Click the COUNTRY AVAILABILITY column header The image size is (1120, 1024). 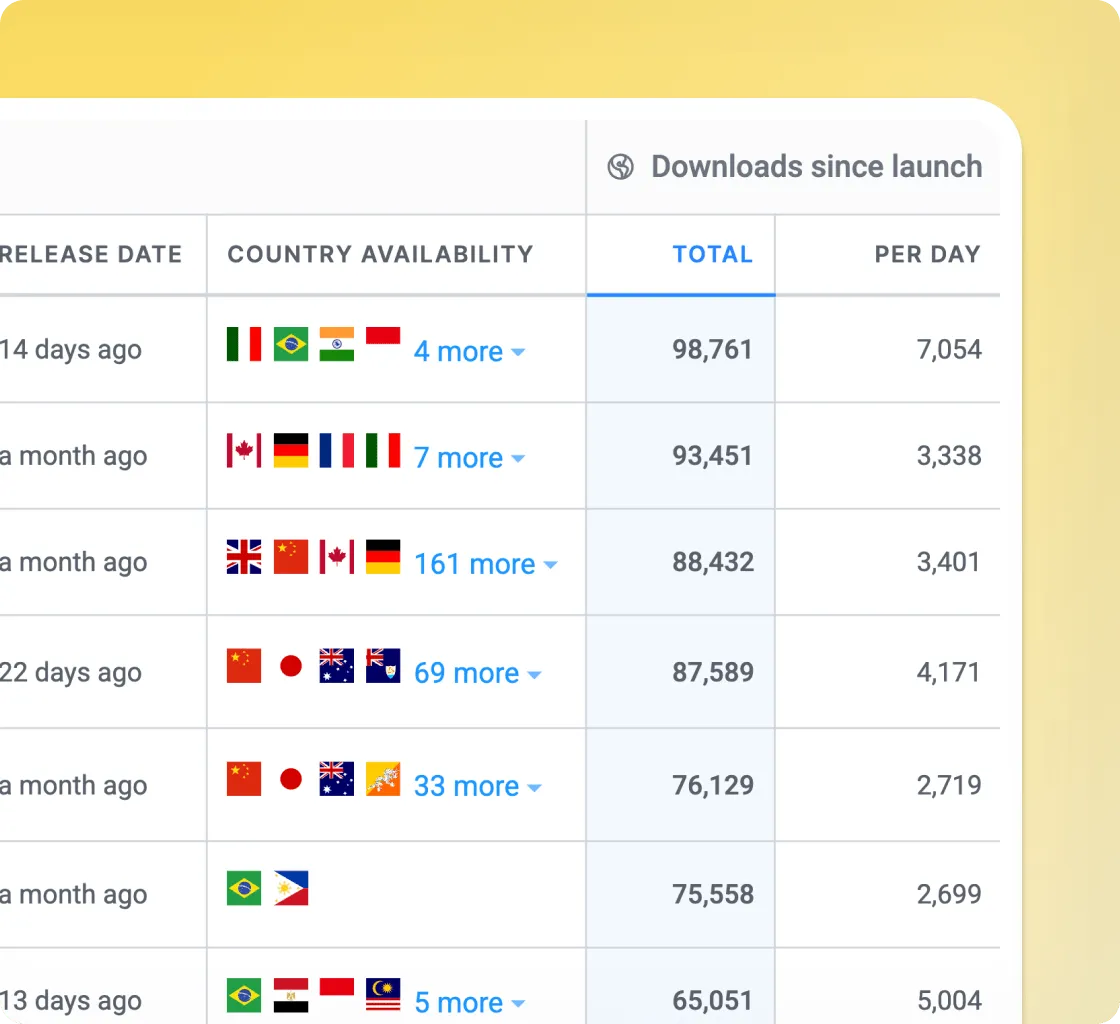(x=380, y=254)
